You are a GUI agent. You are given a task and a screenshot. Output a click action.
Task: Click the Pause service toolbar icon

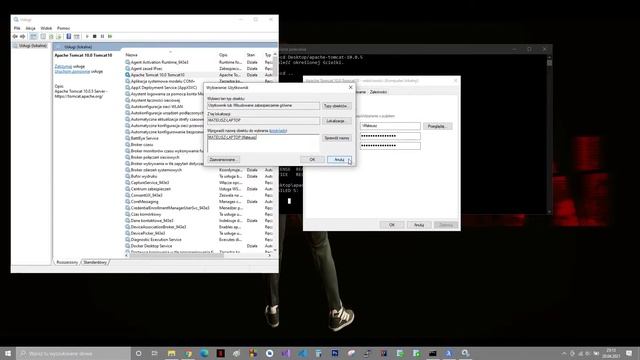click(102, 36)
